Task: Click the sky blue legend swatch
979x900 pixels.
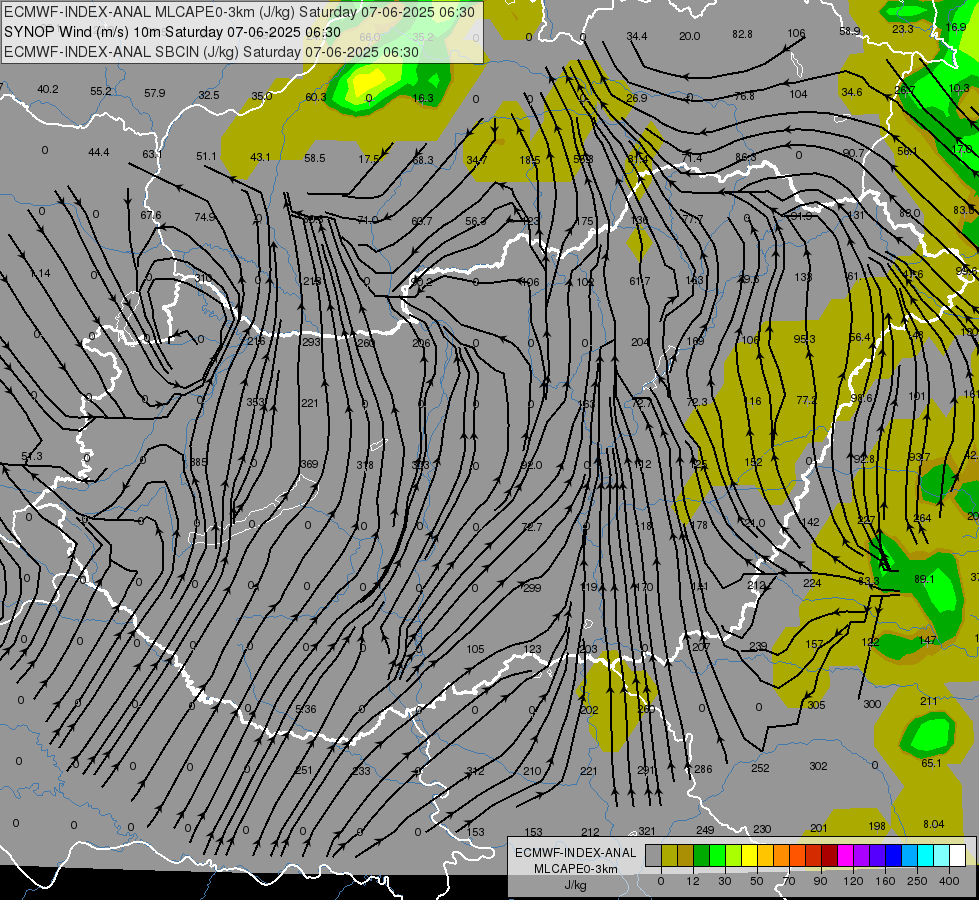Action: [910, 855]
